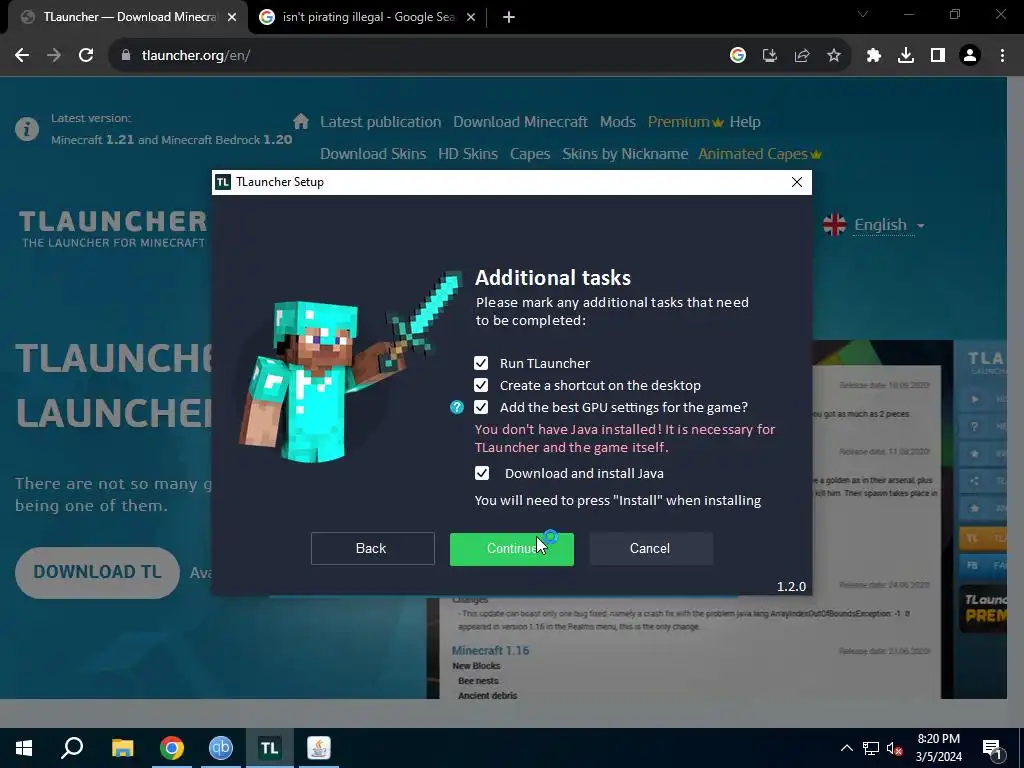Open Download Minecraft menu item

click(x=520, y=122)
